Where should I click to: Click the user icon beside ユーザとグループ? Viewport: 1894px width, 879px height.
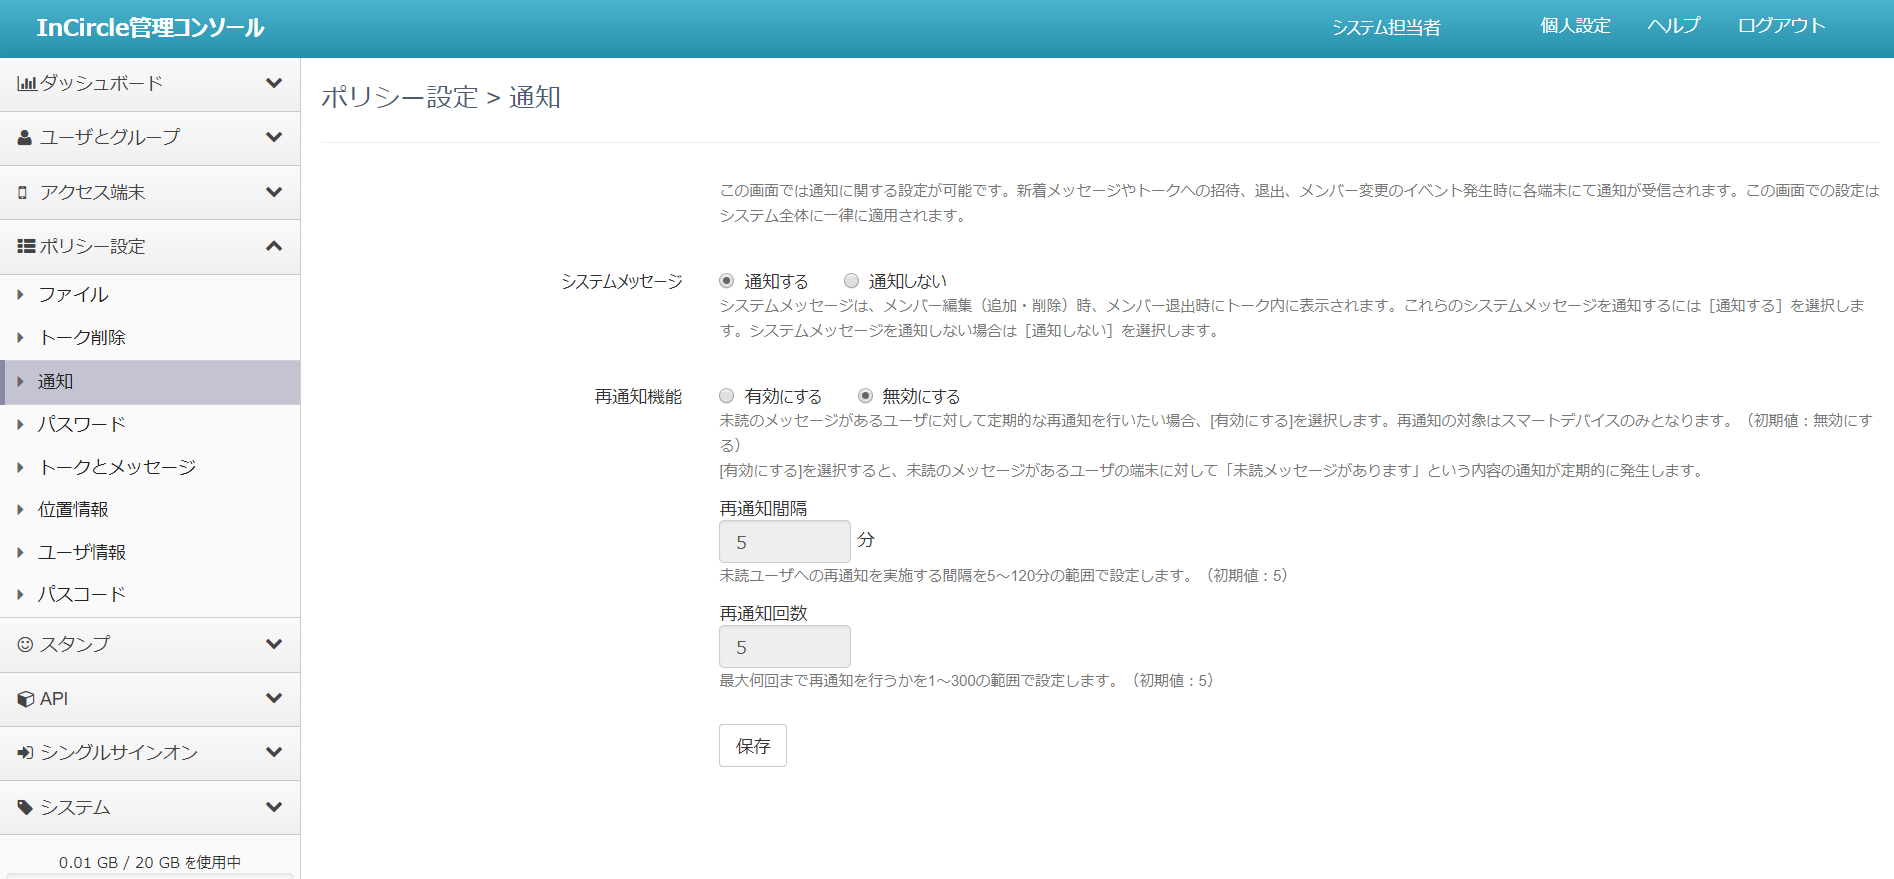(x=25, y=138)
